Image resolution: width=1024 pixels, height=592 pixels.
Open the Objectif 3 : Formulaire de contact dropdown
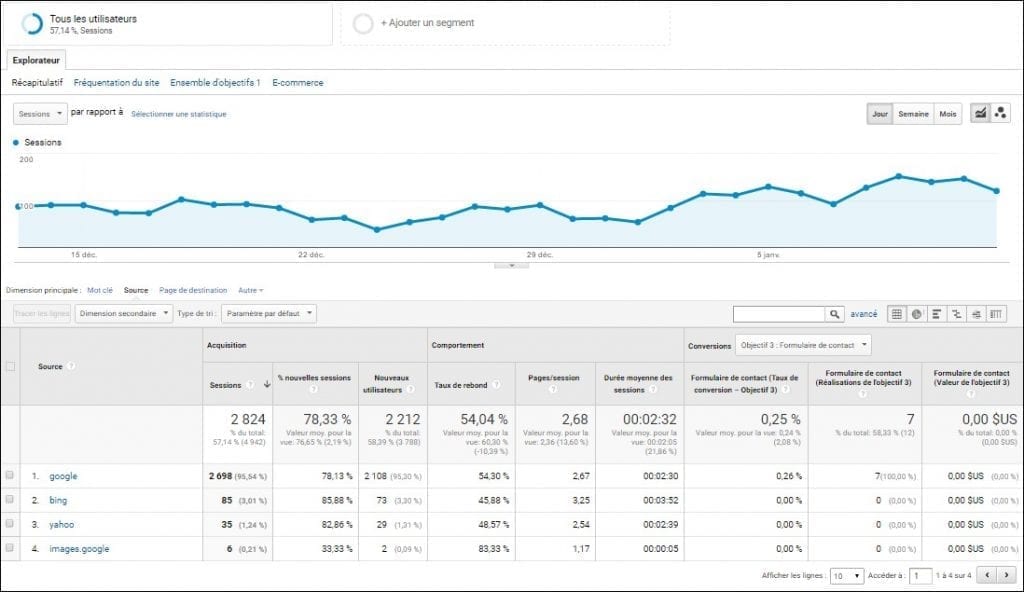click(803, 345)
